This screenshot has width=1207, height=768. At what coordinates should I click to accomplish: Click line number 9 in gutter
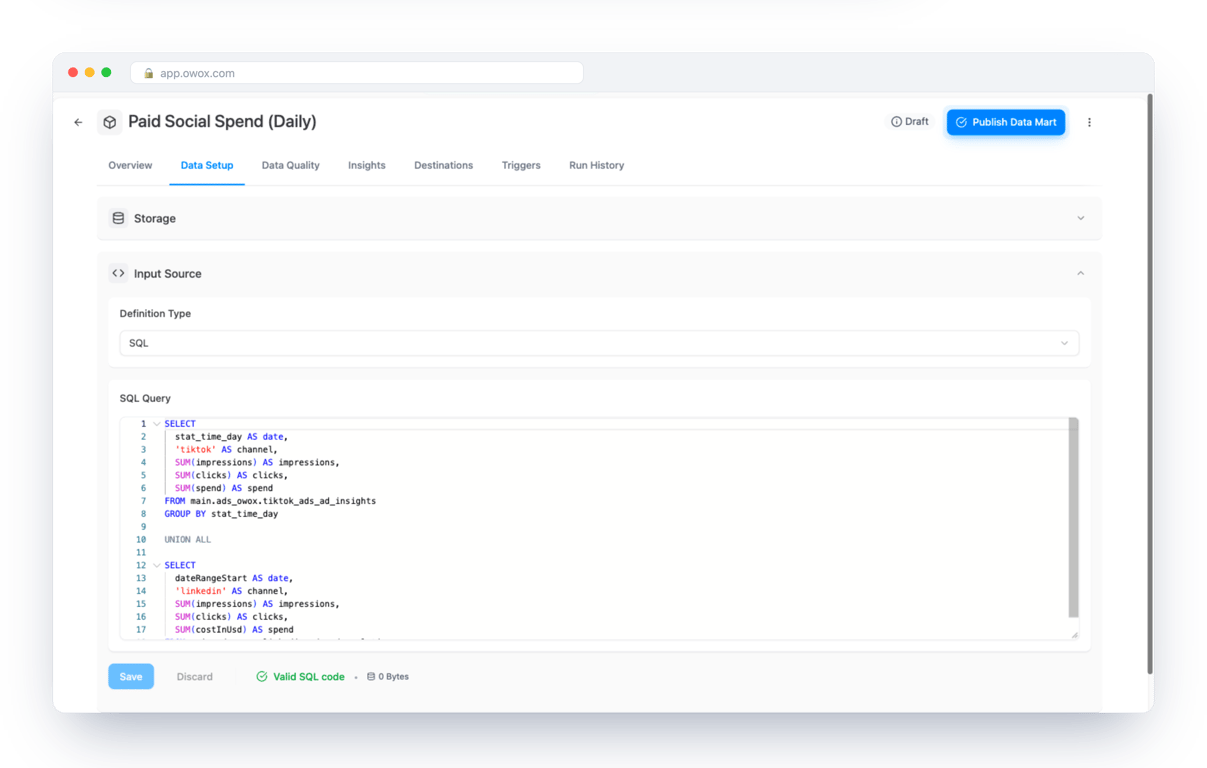143,527
